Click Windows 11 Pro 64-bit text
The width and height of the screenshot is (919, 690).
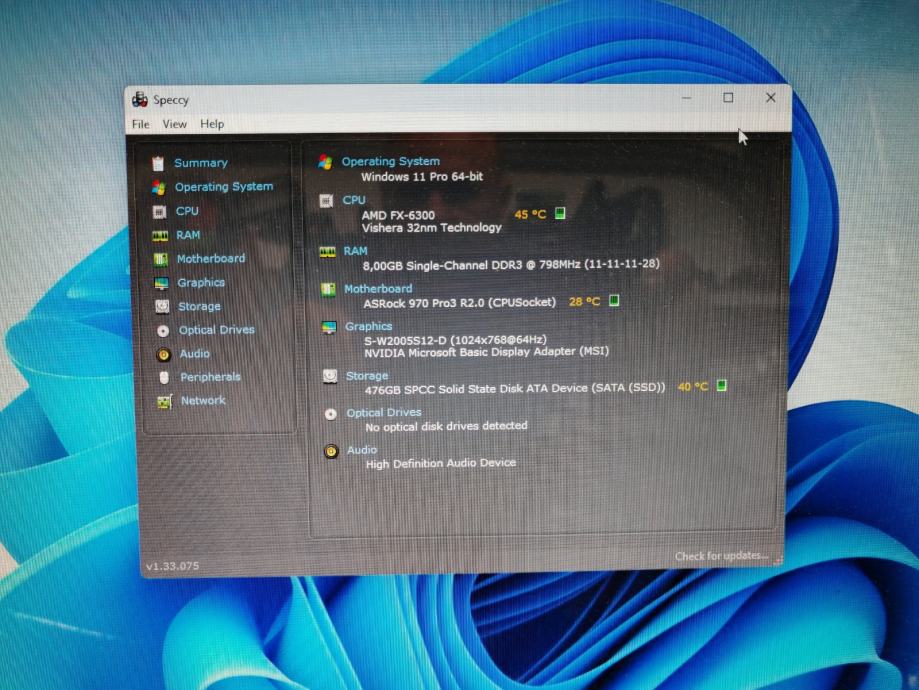click(422, 176)
